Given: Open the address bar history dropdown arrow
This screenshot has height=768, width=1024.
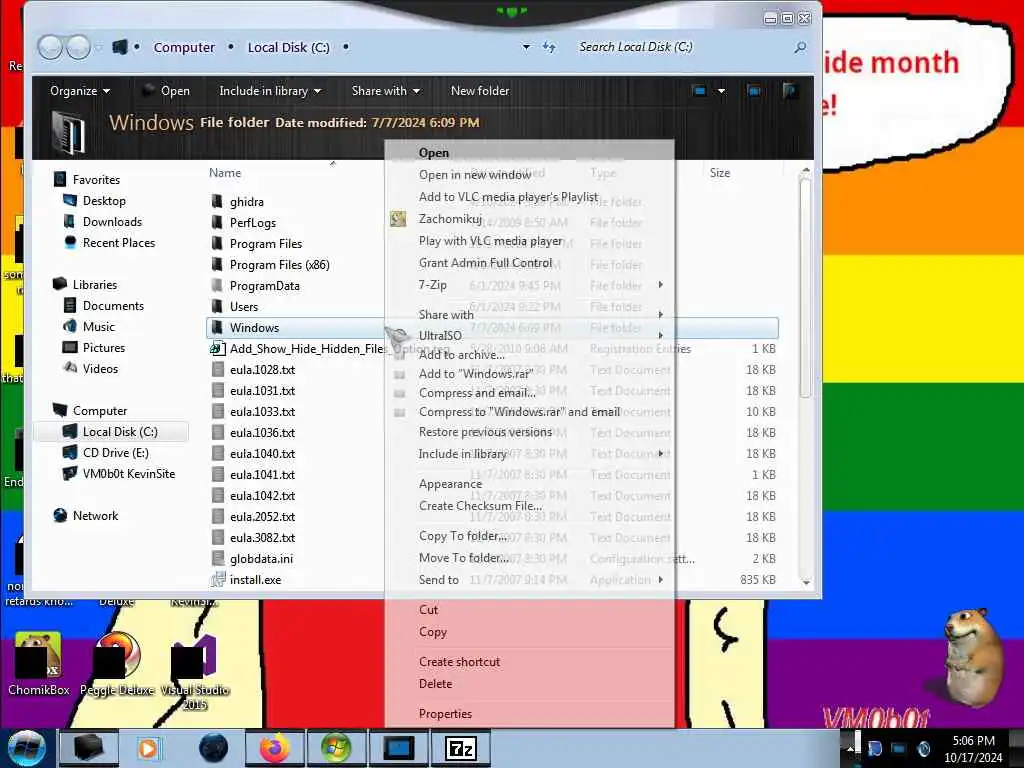Looking at the screenshot, I should [526, 47].
